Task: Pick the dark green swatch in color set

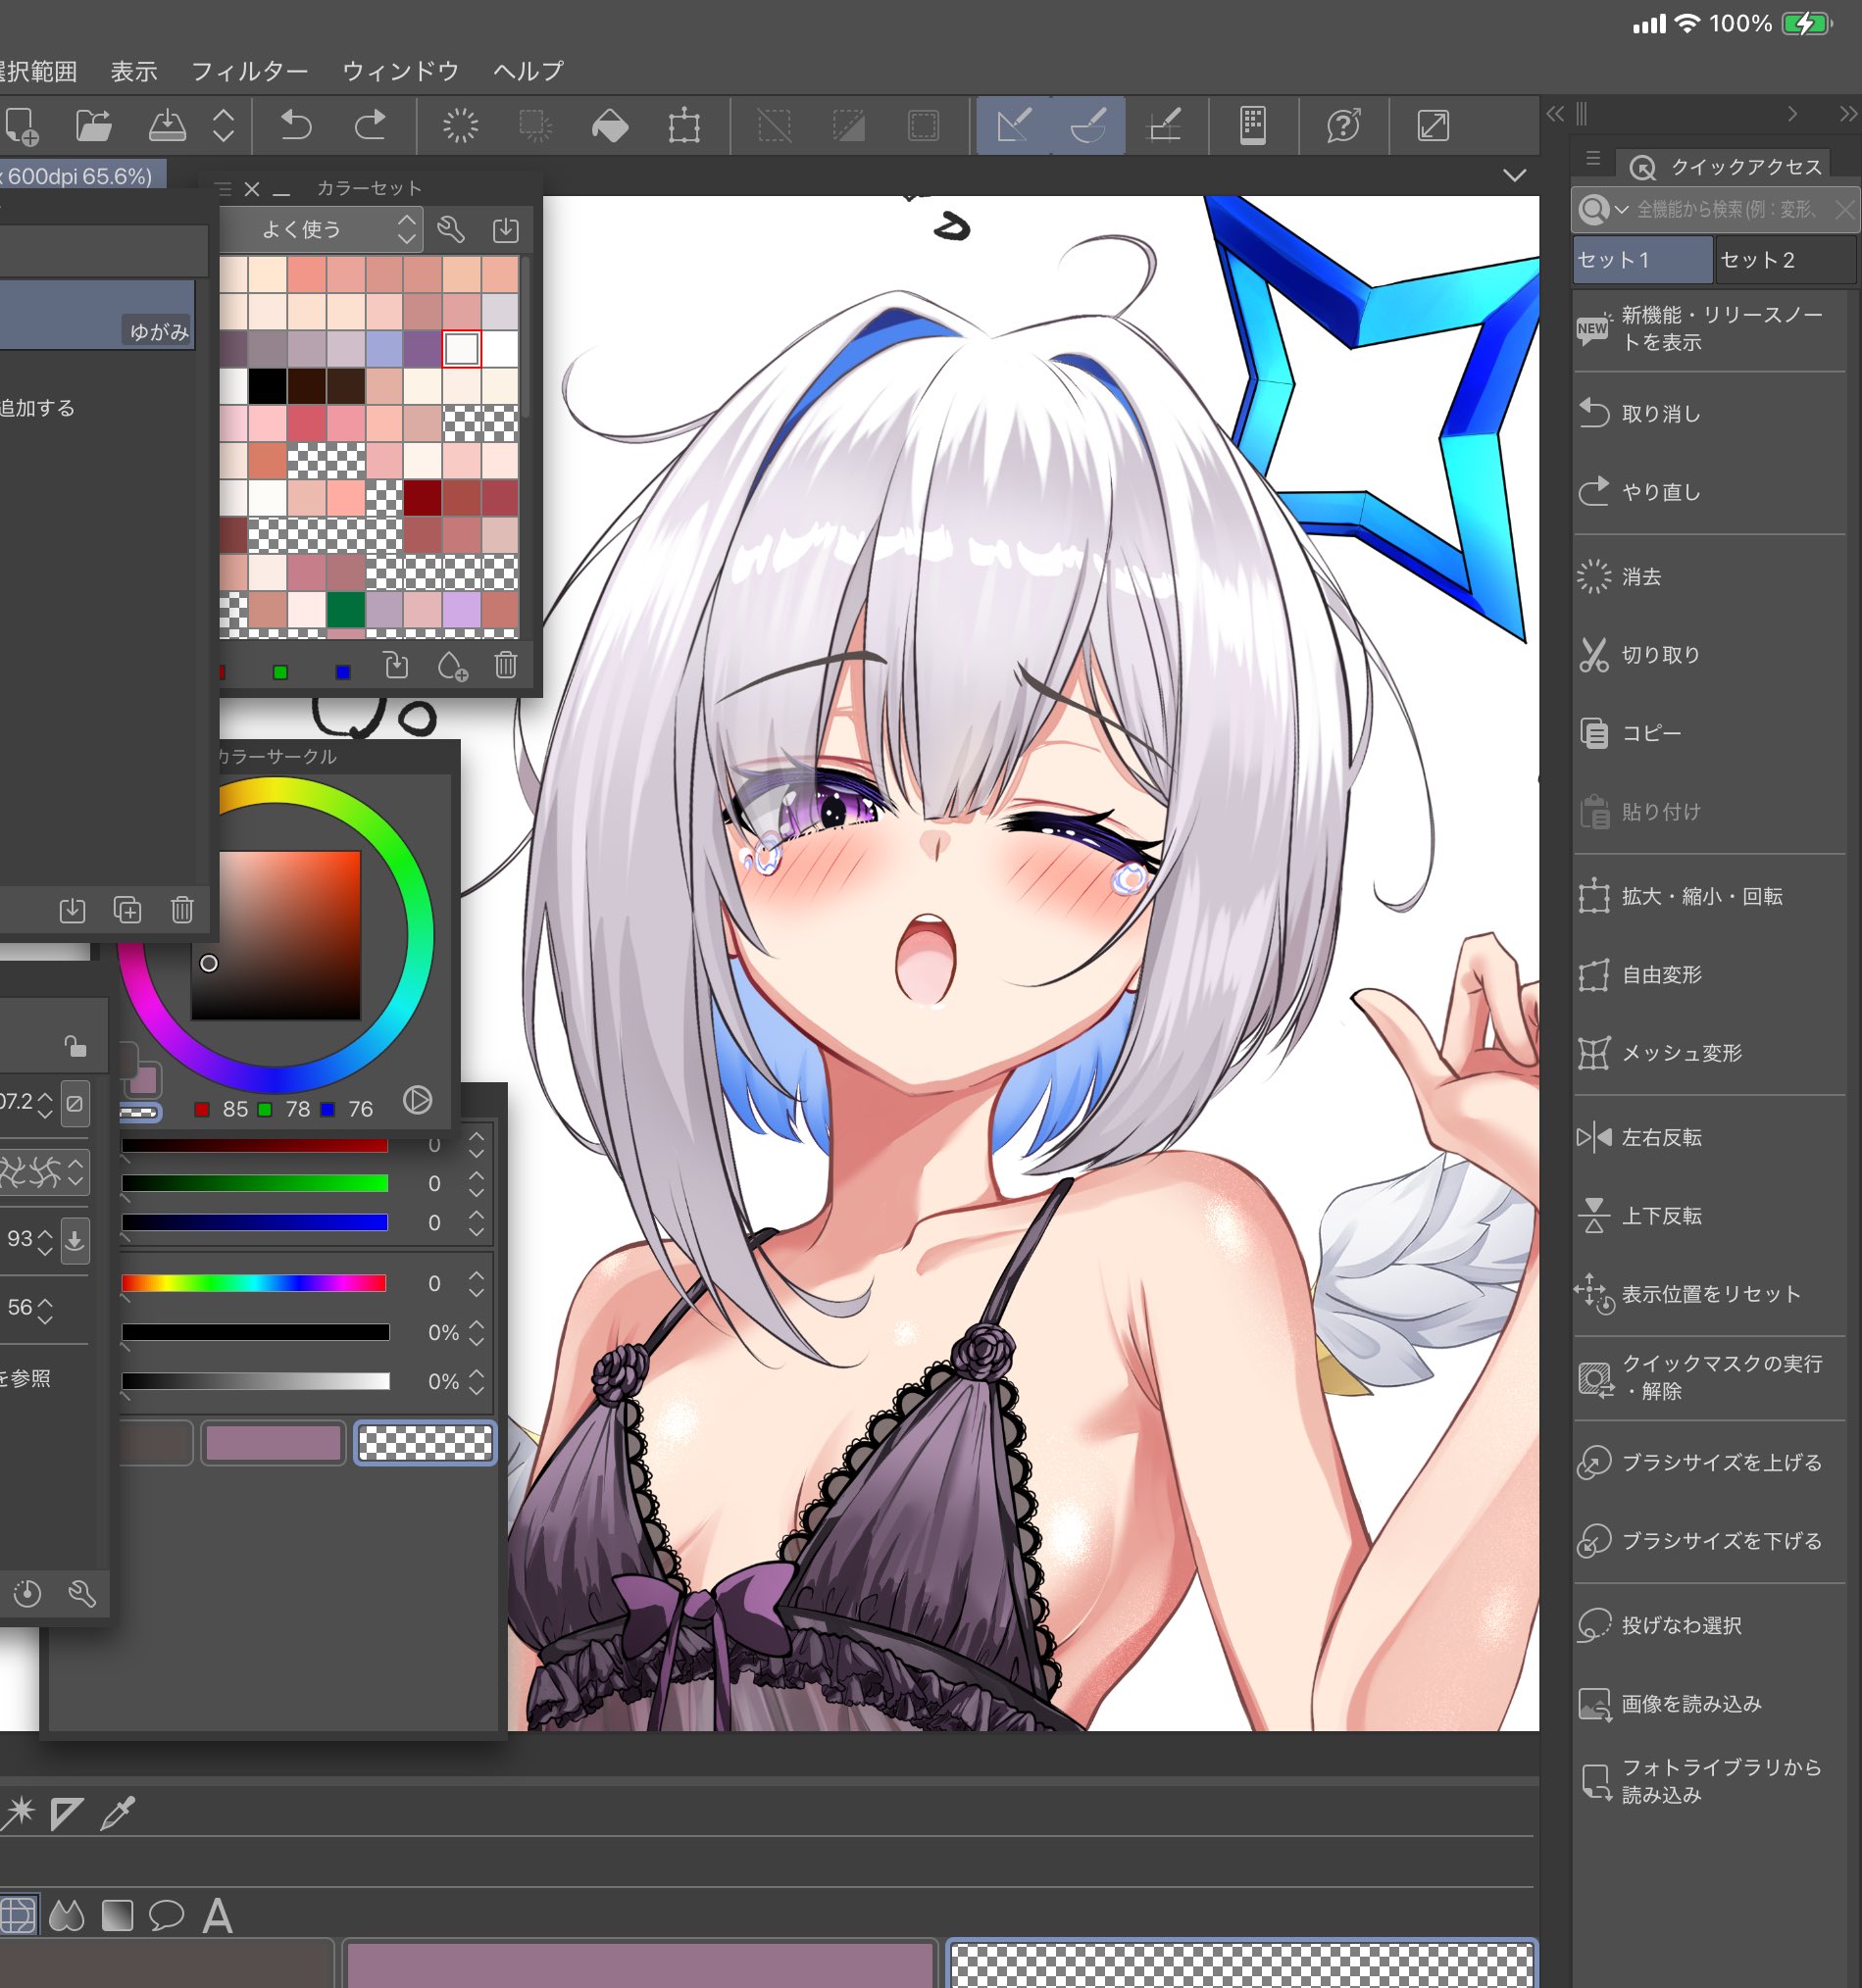Action: click(345, 609)
